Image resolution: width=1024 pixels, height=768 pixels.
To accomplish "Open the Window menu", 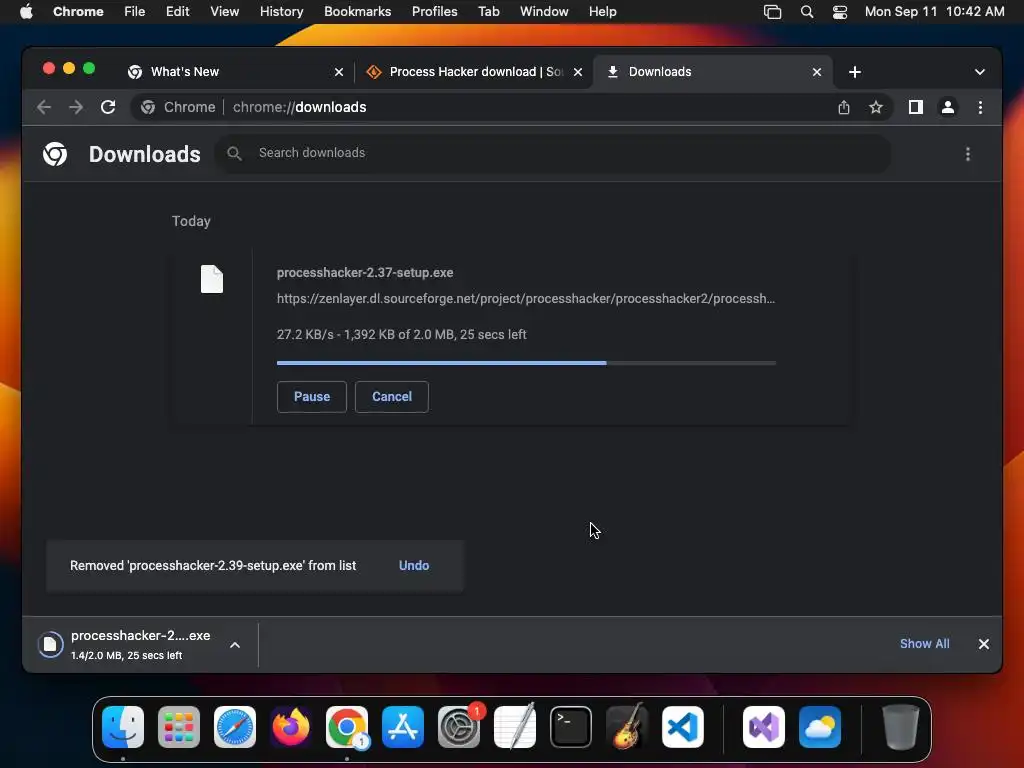I will click(544, 12).
